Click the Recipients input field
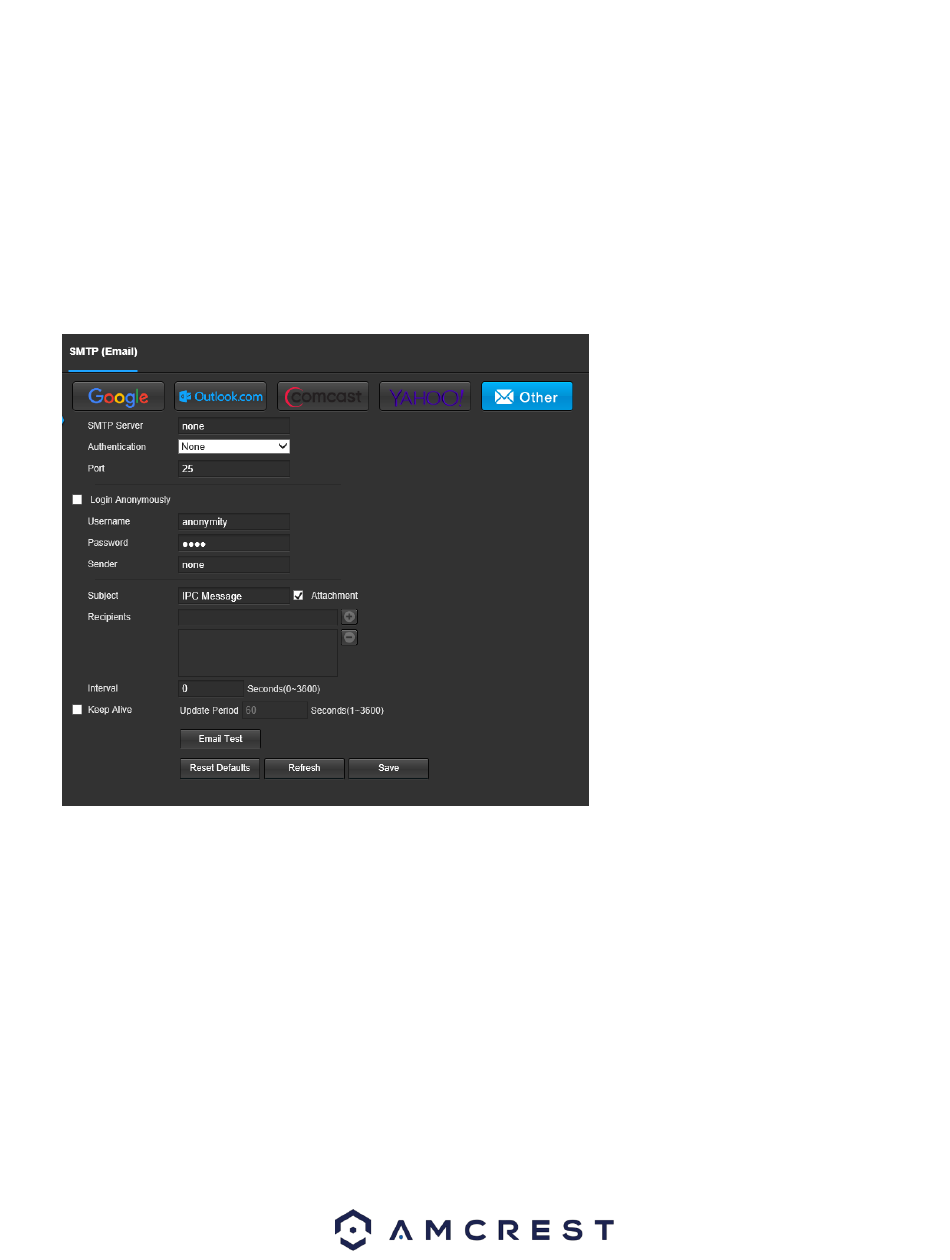950x1260 pixels. tap(258, 617)
